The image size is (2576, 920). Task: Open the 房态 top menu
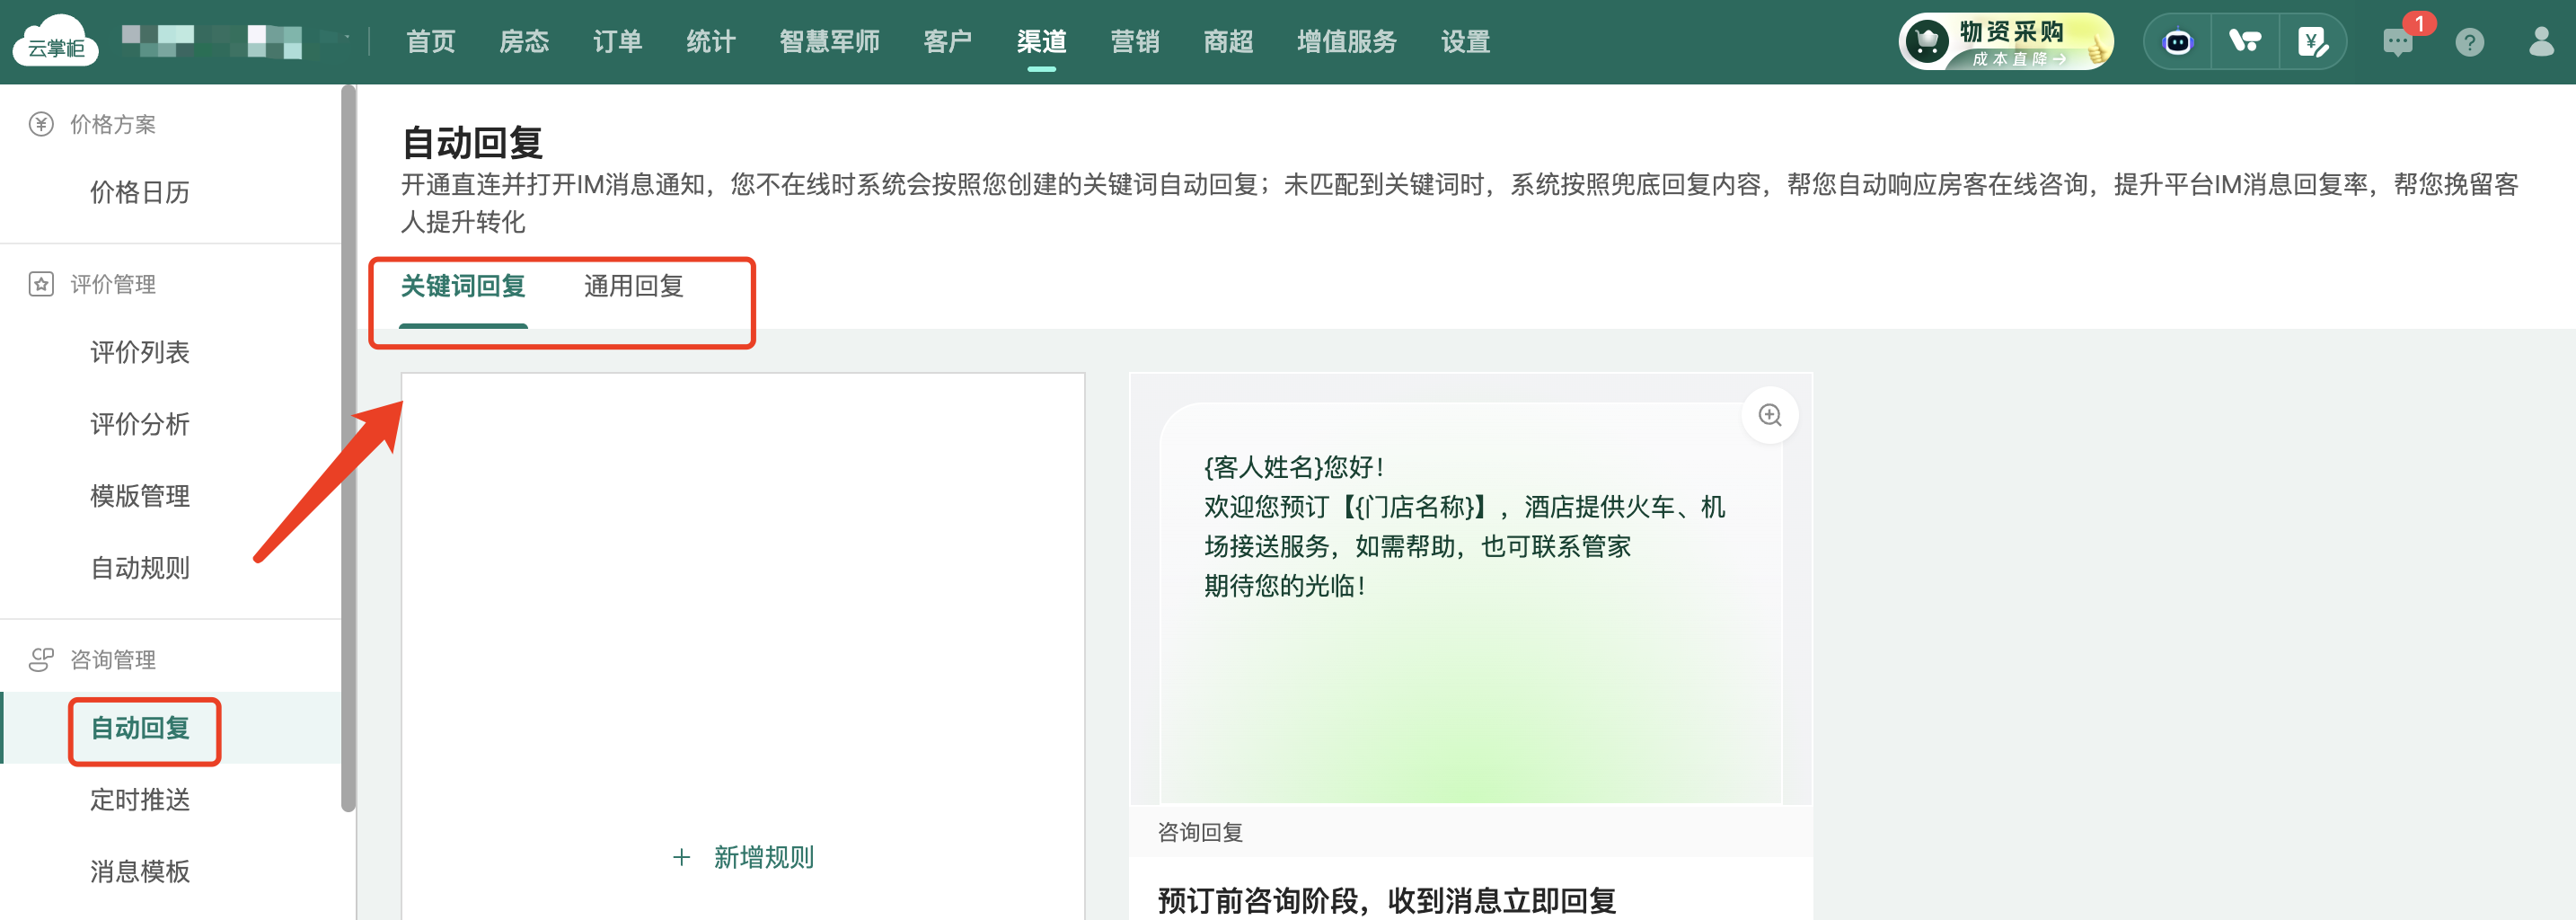tap(524, 42)
